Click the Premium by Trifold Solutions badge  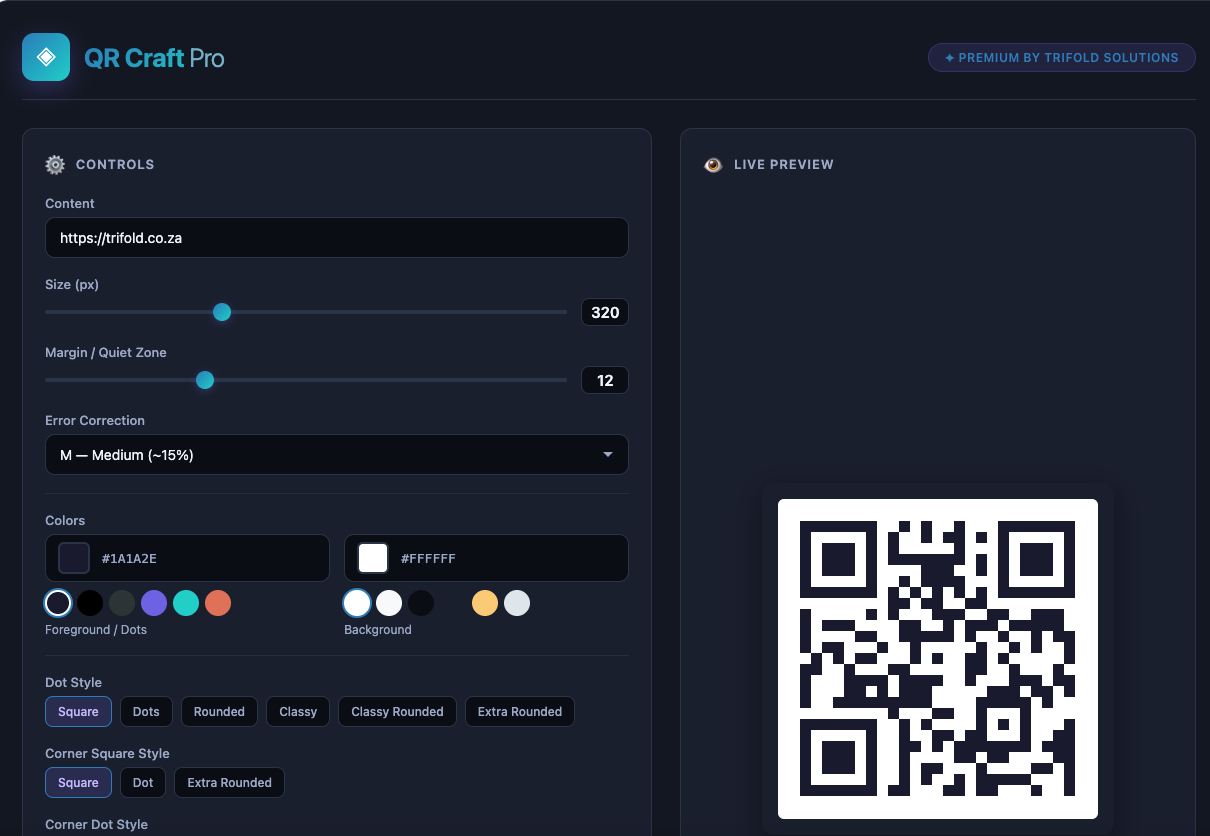pyautogui.click(x=1062, y=58)
